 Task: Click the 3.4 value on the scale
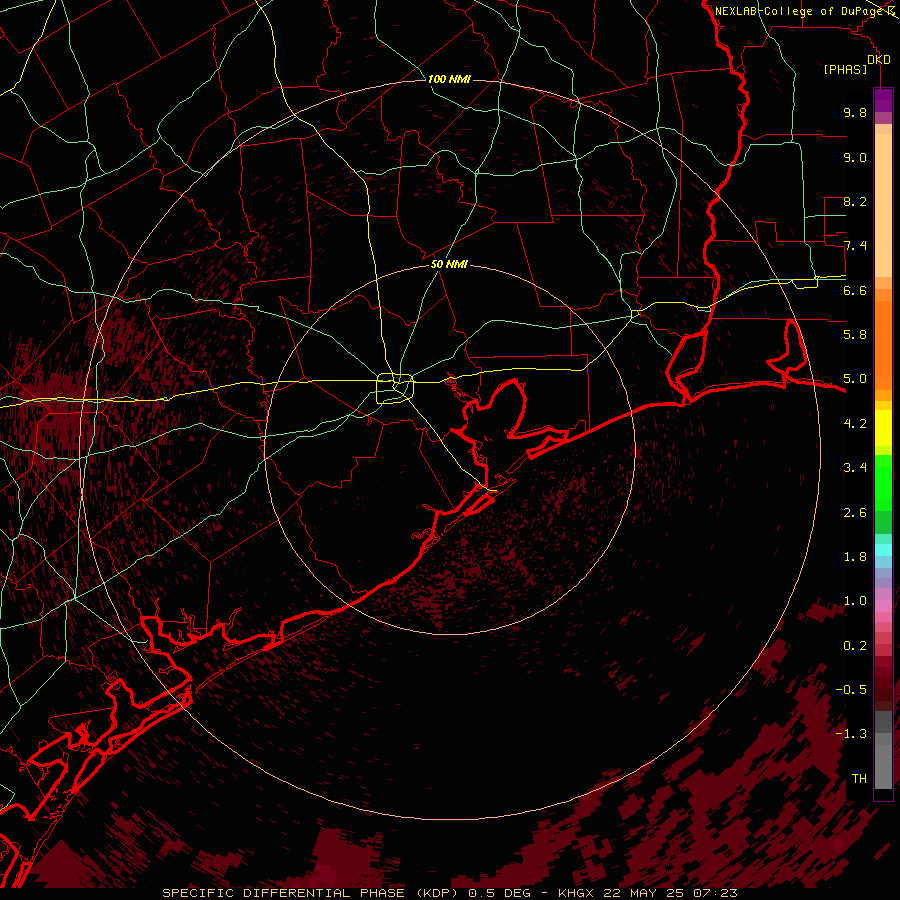(855, 468)
